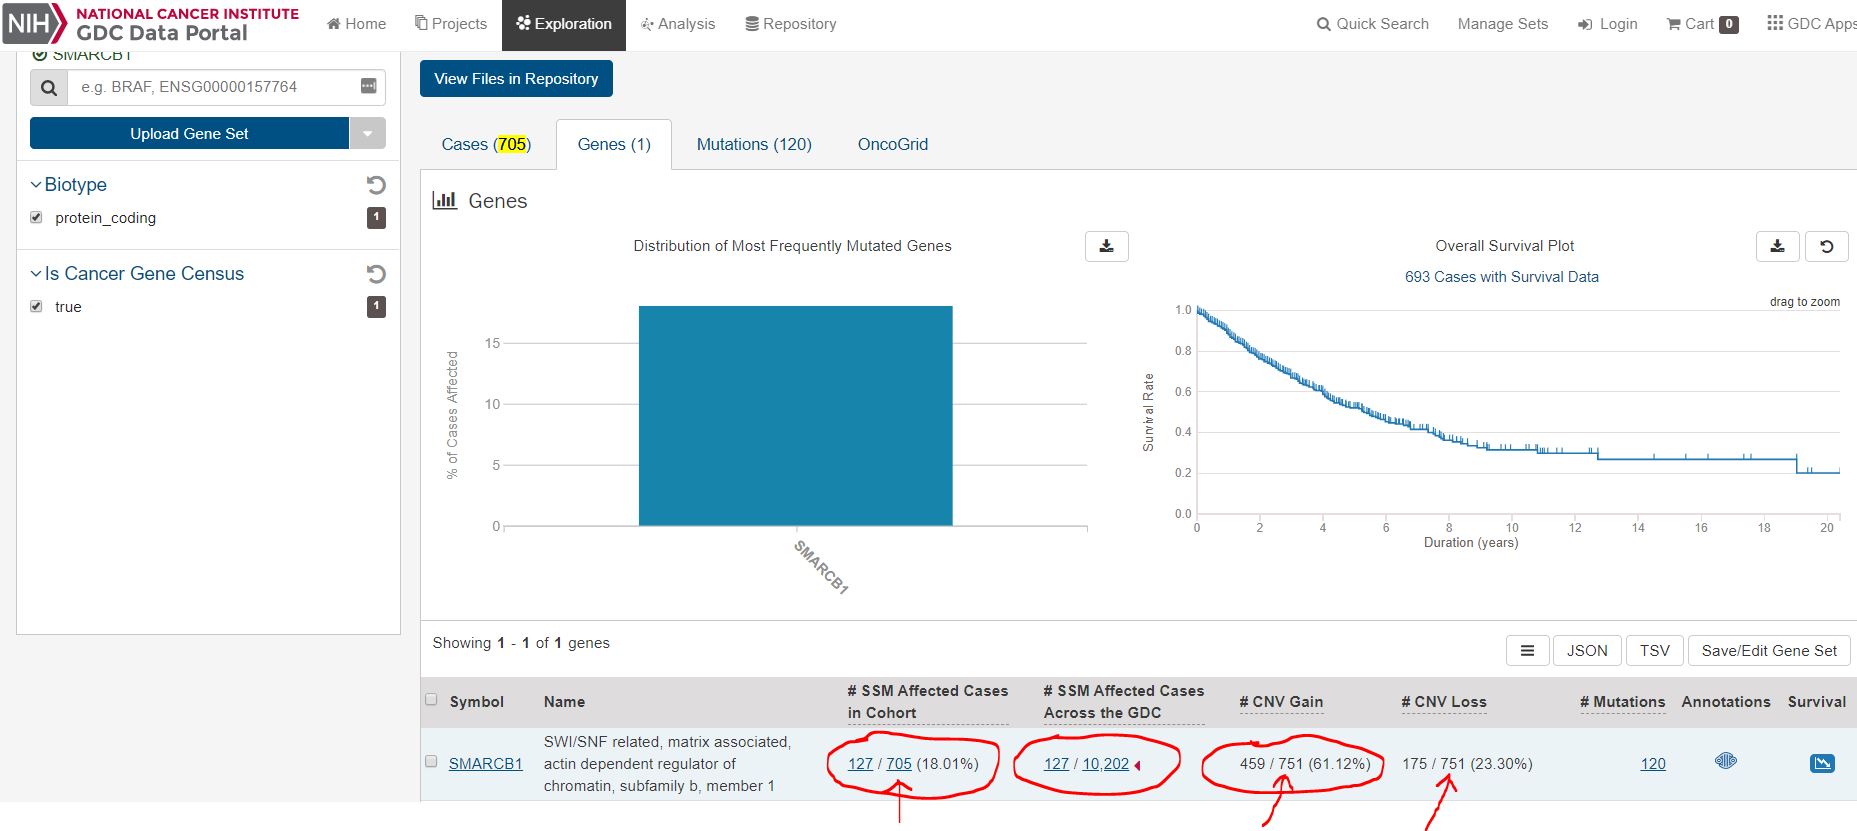
Task: Switch to the Cases (705) tab
Action: [x=486, y=145]
